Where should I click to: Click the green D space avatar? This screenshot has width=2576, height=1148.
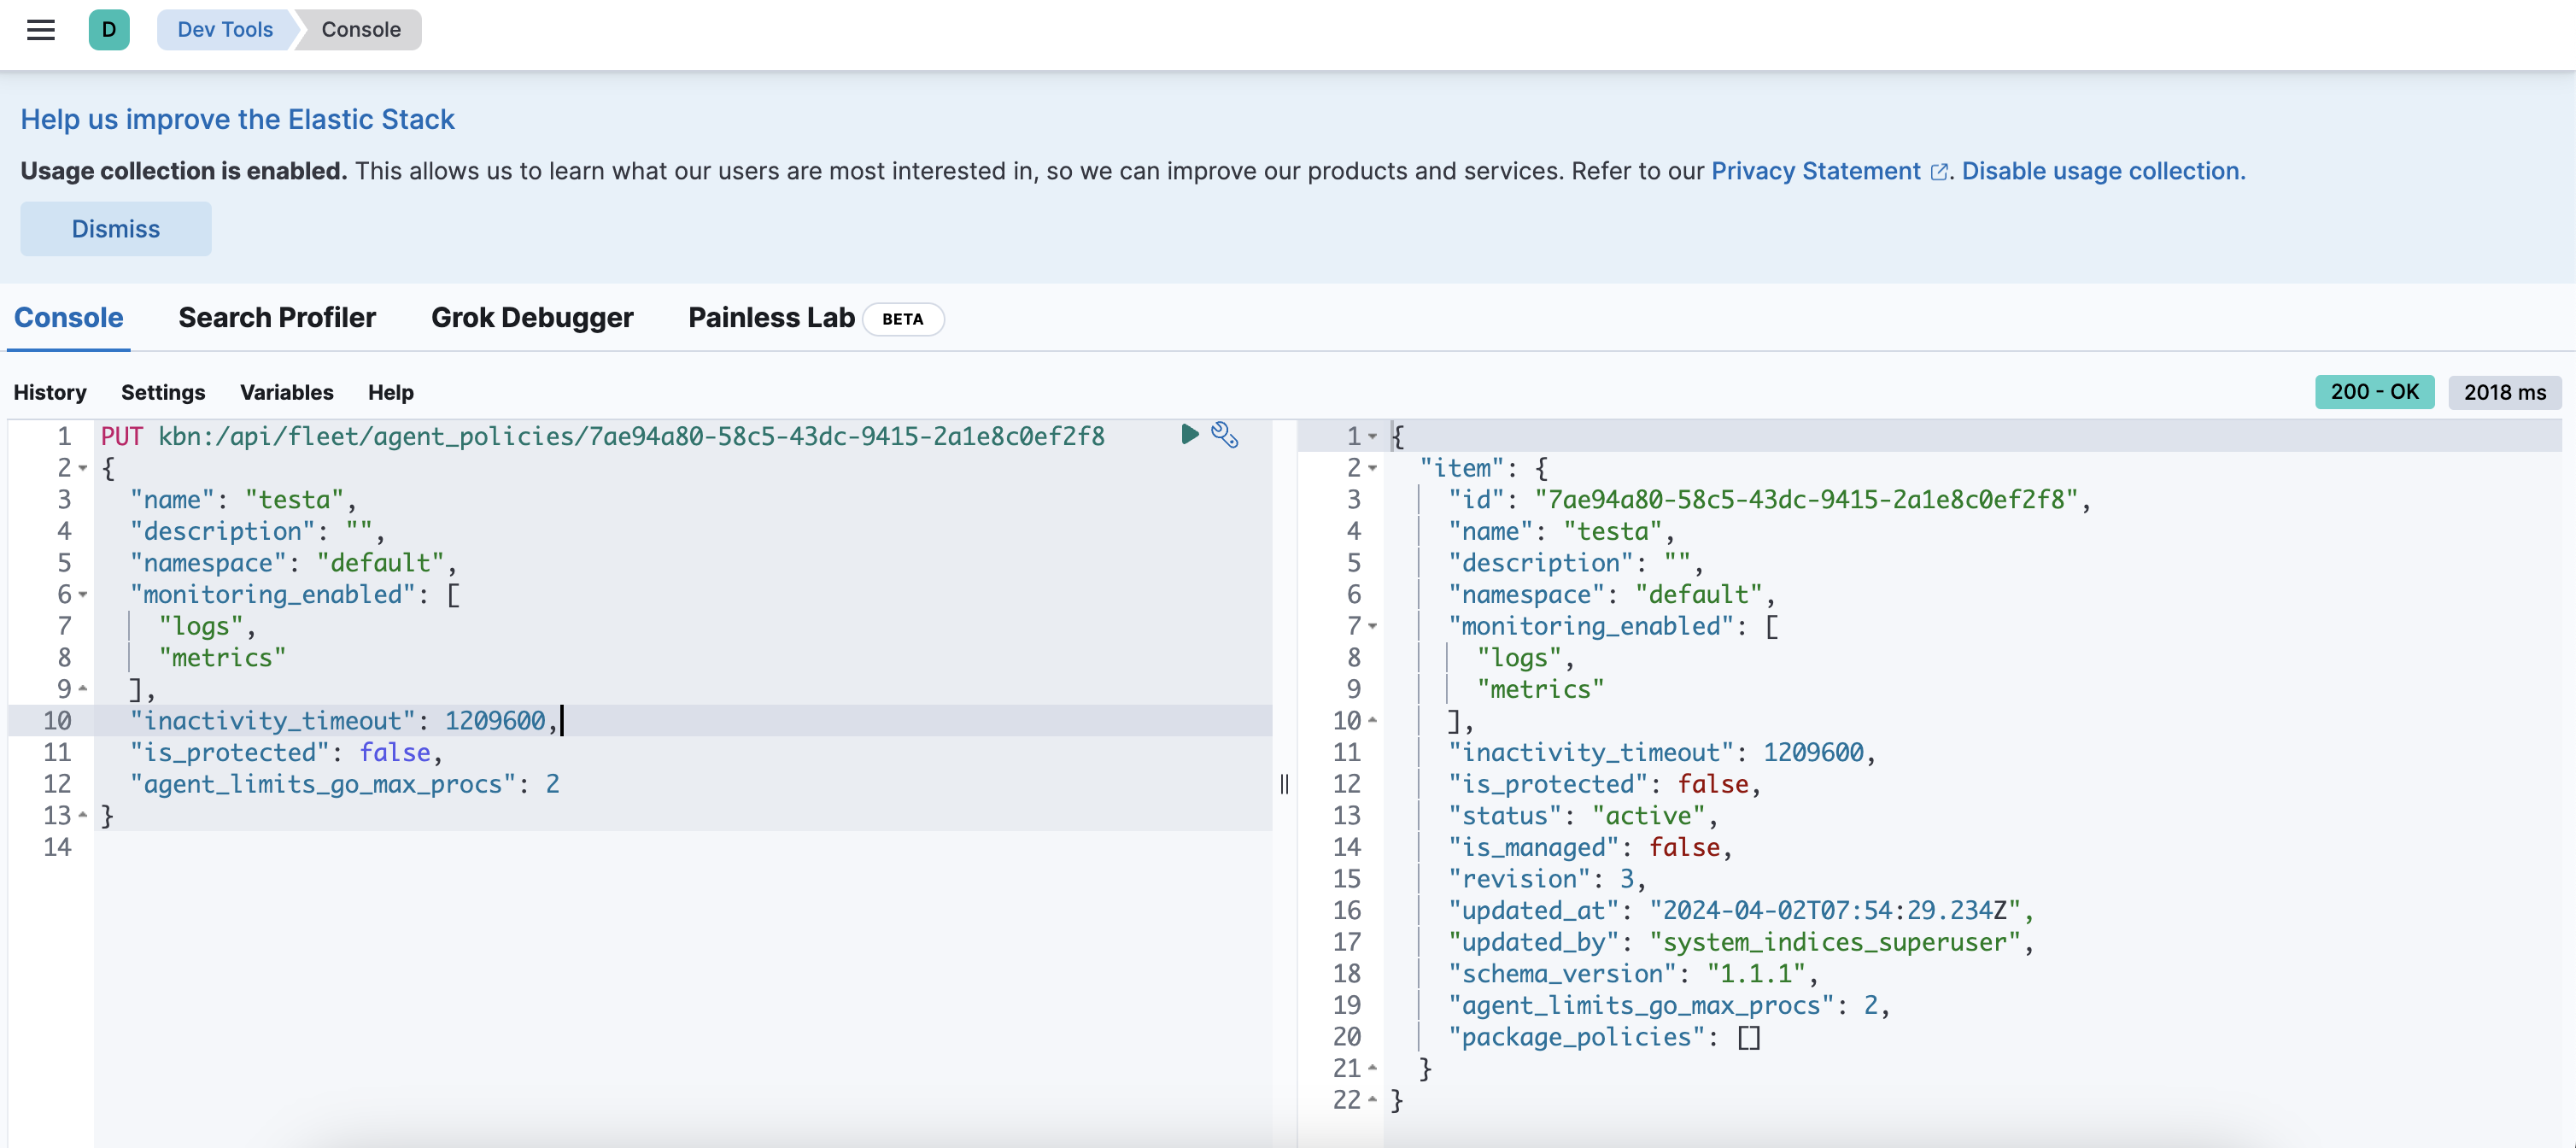(109, 30)
